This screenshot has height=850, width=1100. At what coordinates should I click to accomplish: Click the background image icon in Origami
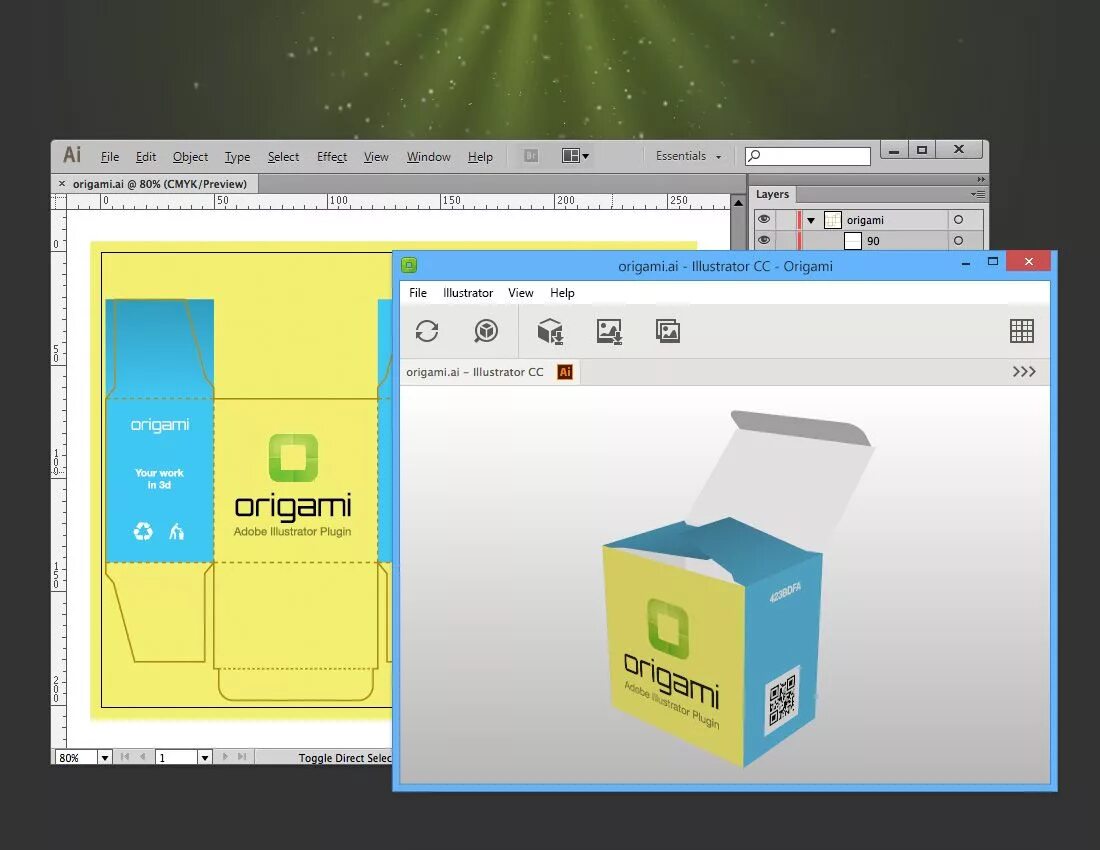click(x=667, y=331)
